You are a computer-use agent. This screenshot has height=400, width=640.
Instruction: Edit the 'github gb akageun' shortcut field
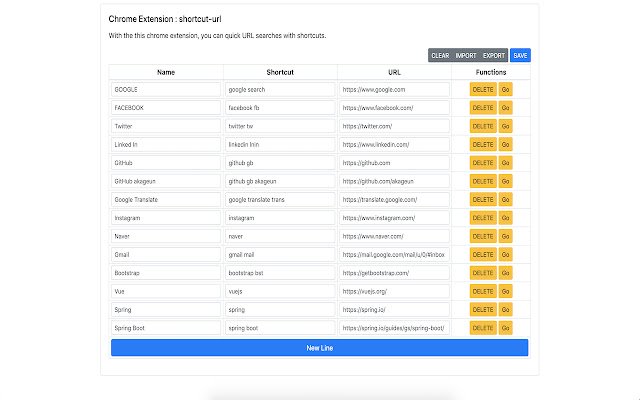pyautogui.click(x=280, y=181)
